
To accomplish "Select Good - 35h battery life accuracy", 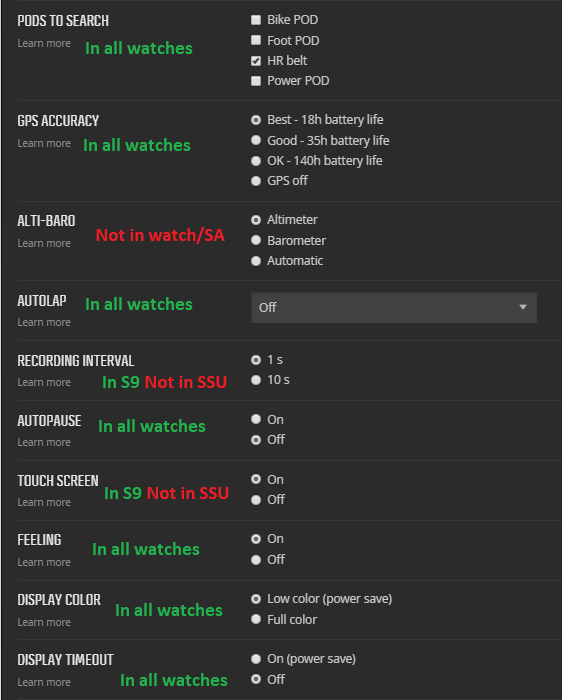I will tap(256, 140).
